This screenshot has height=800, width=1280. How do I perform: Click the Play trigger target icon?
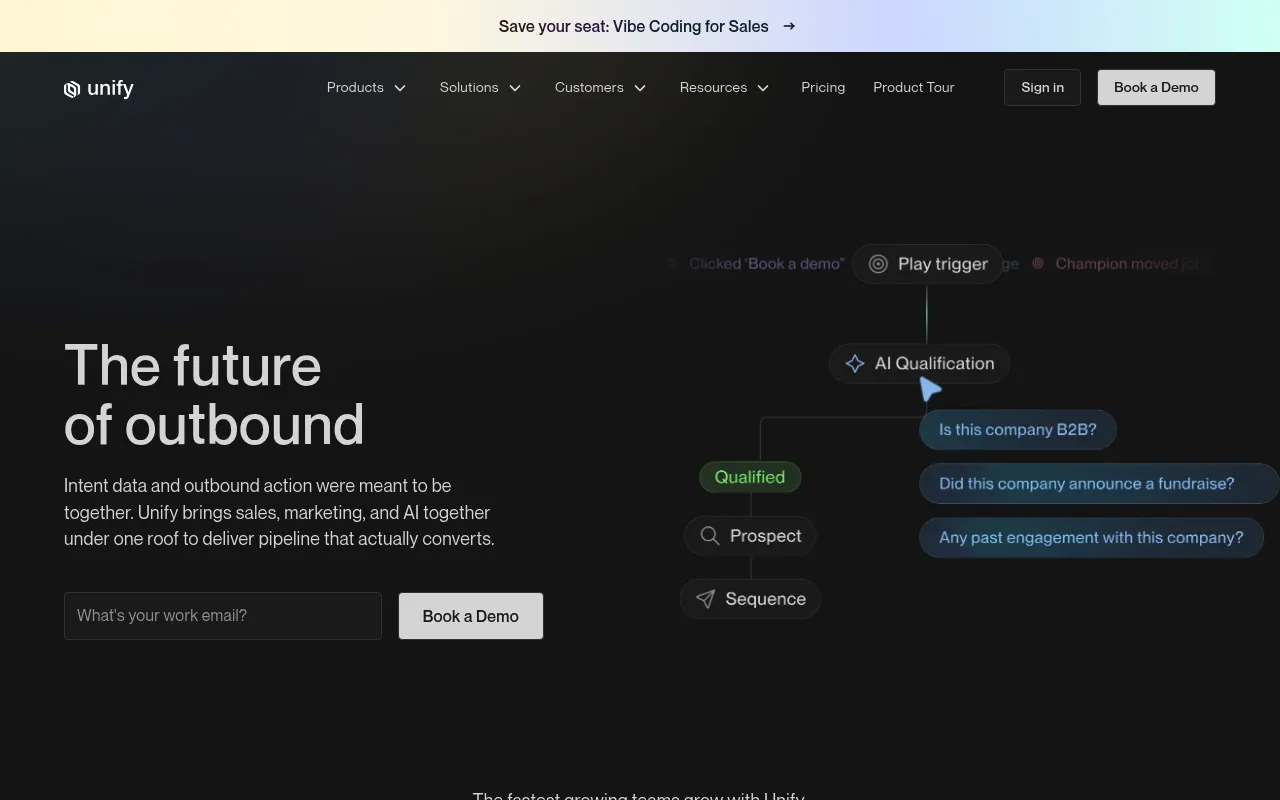[x=878, y=264]
